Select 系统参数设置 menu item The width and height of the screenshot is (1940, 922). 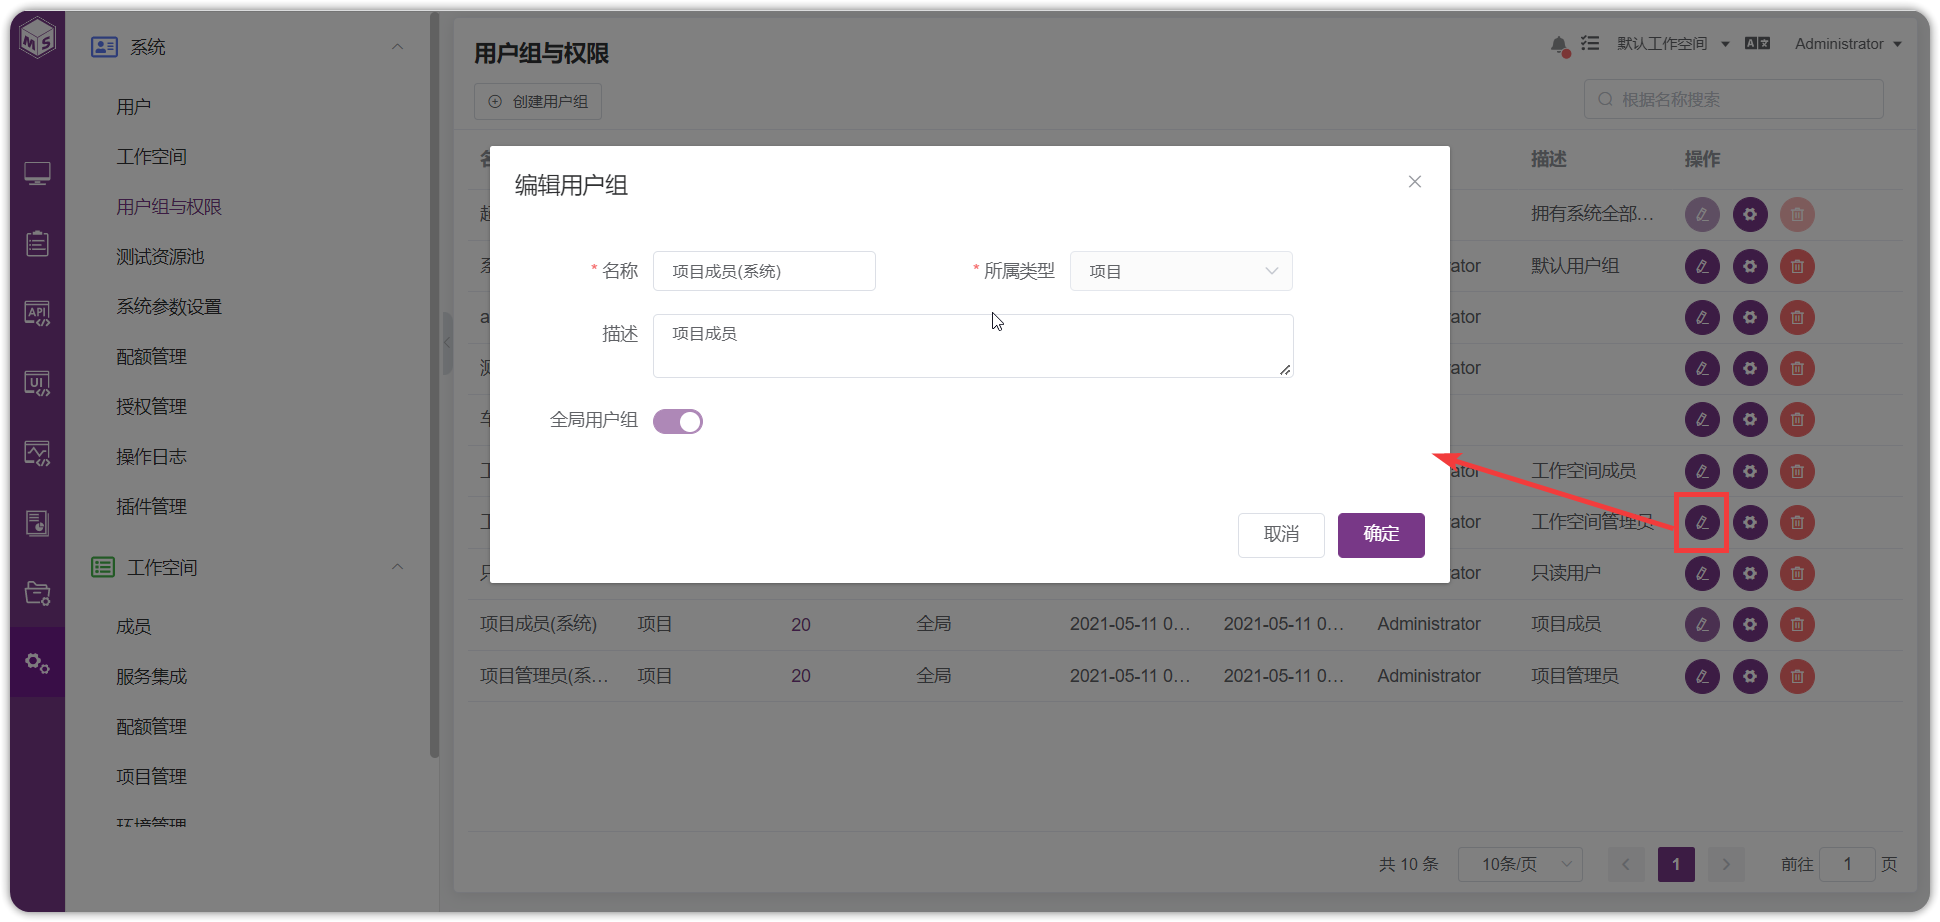click(x=169, y=307)
